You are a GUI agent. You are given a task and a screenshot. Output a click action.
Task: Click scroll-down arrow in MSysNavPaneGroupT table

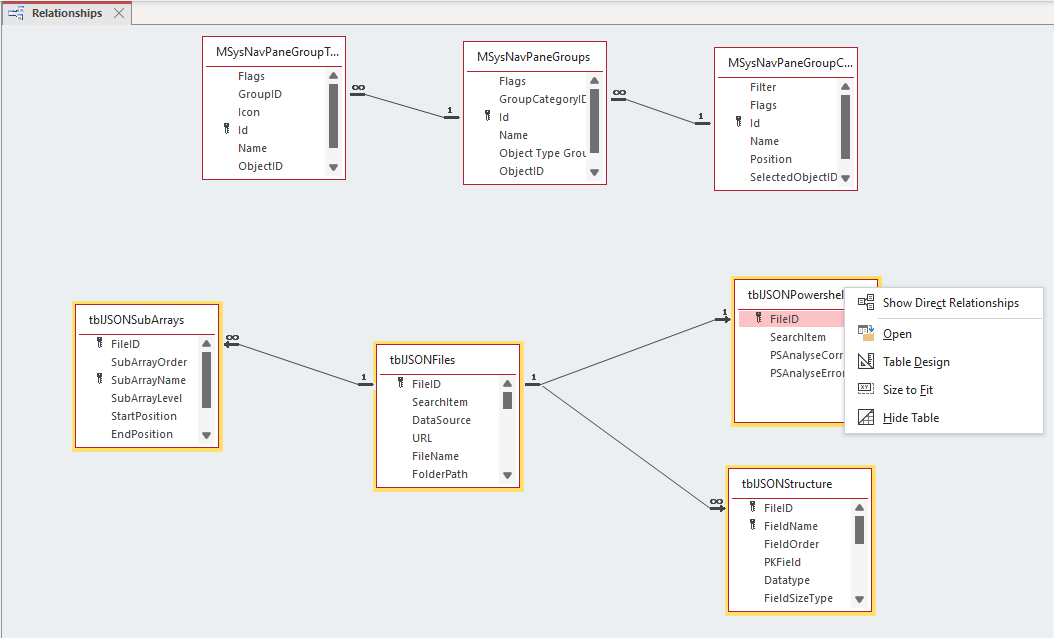(333, 167)
